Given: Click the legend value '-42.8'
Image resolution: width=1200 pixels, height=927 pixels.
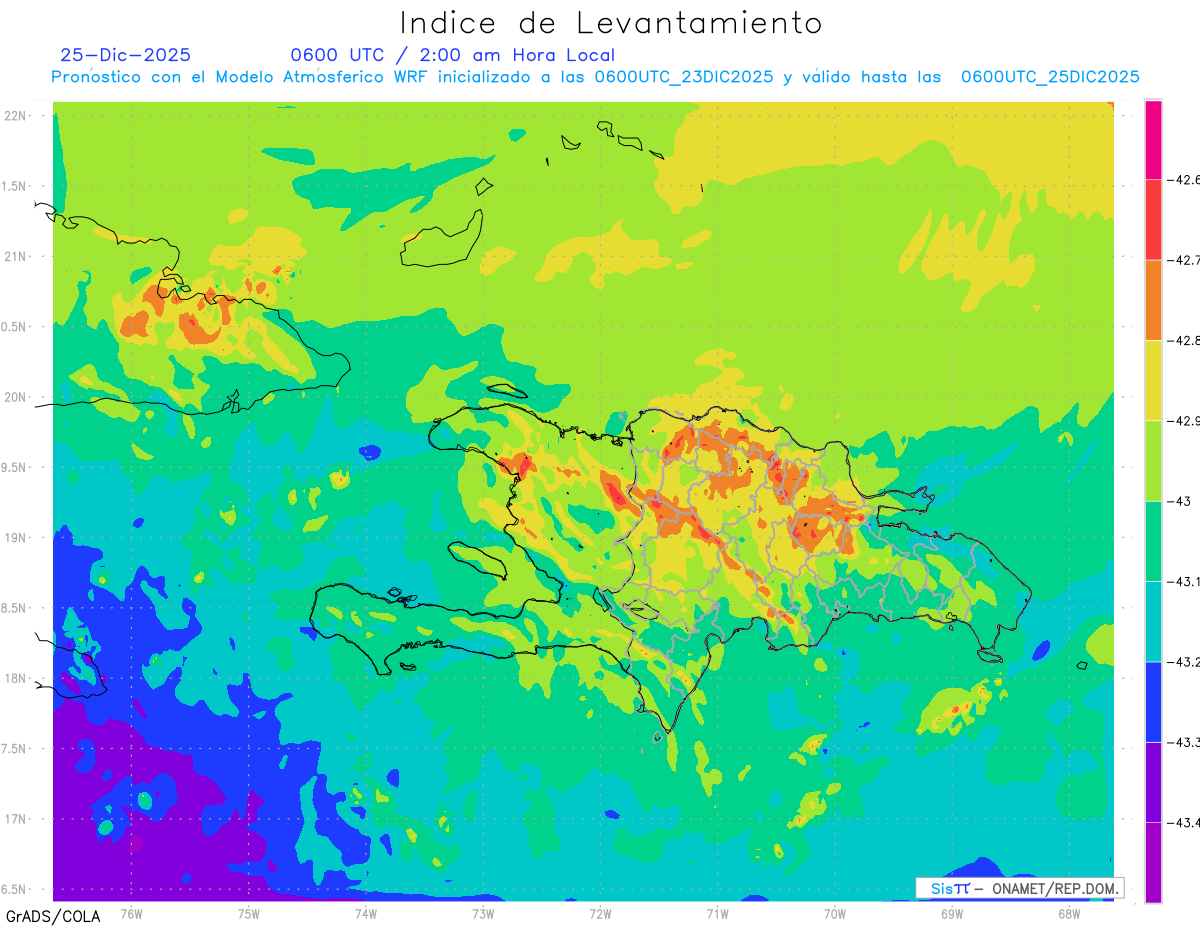Looking at the screenshot, I should 1184,341.
